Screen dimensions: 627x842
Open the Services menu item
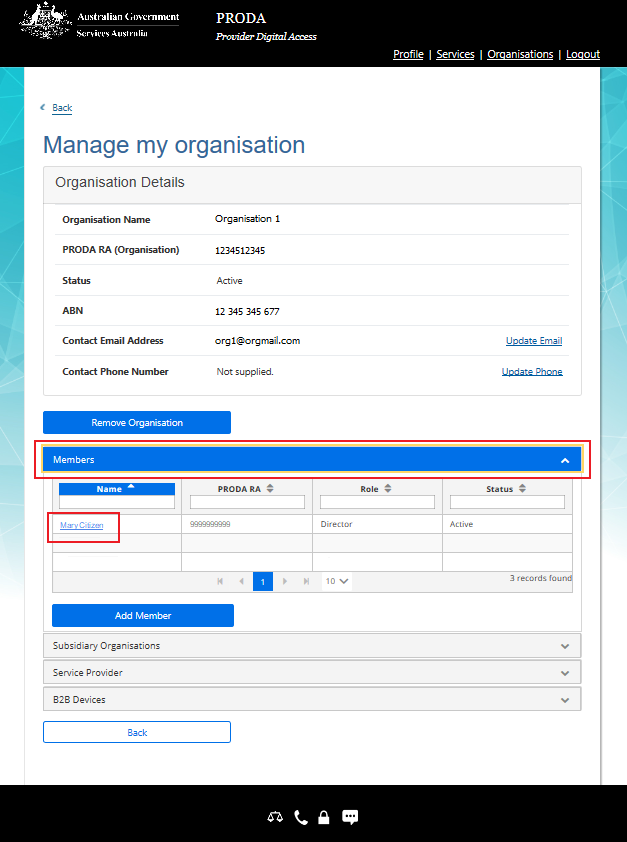pos(455,54)
